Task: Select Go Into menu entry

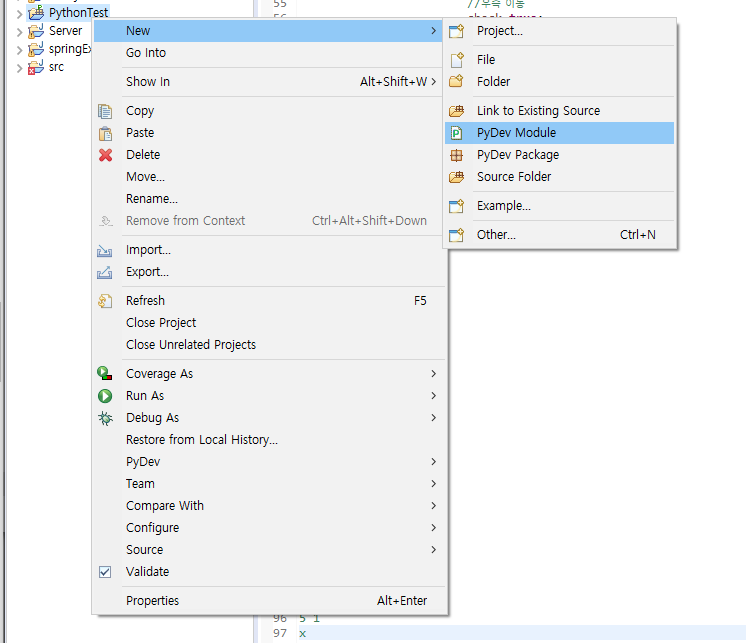Action: point(269,53)
